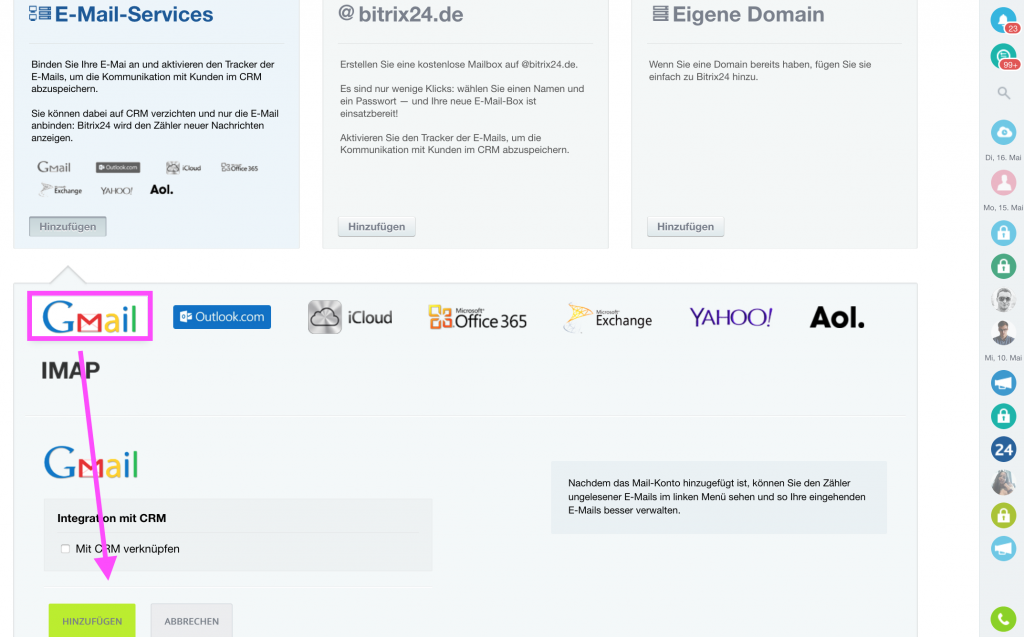Open chat with the woman's photo avatar
Image resolution: width=1024 pixels, height=637 pixels.
1004,483
